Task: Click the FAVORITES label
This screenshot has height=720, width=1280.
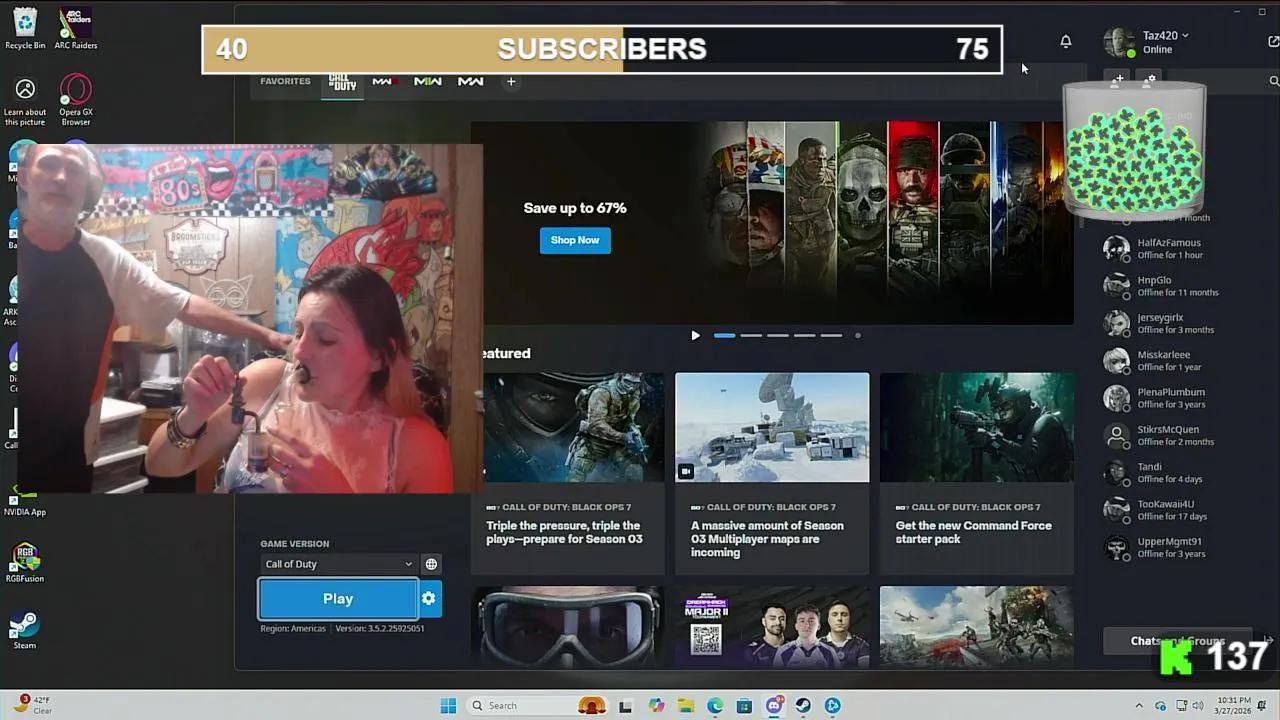Action: tap(285, 81)
